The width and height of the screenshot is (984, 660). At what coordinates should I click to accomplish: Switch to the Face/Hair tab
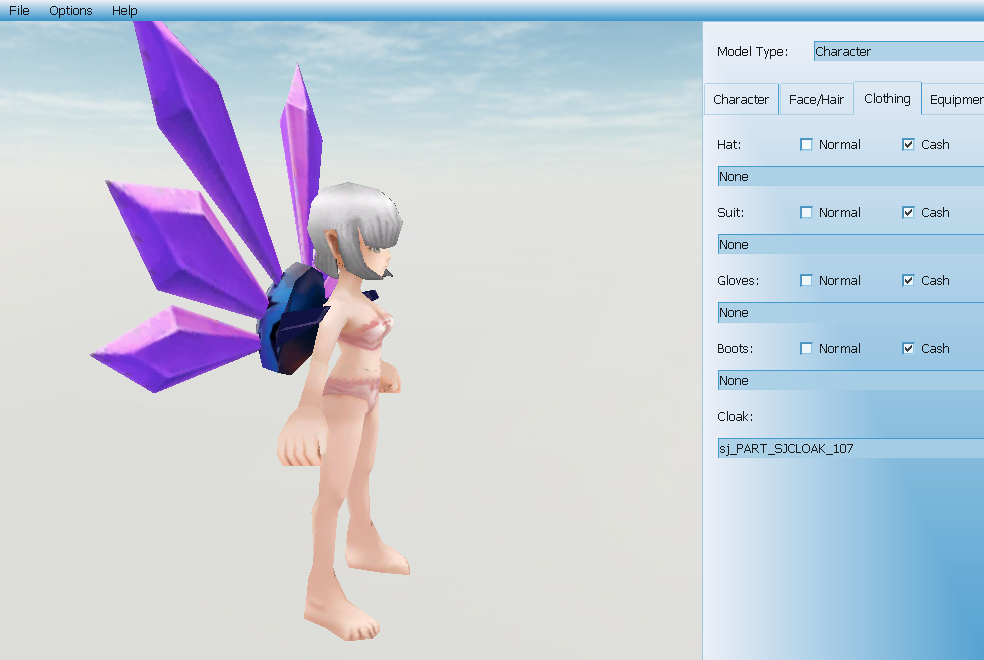816,100
